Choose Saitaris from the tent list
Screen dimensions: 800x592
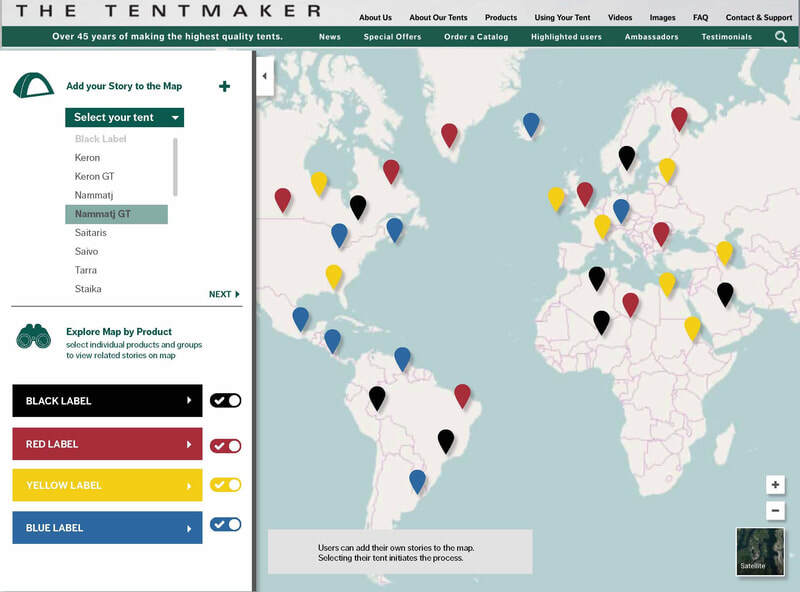tap(91, 233)
